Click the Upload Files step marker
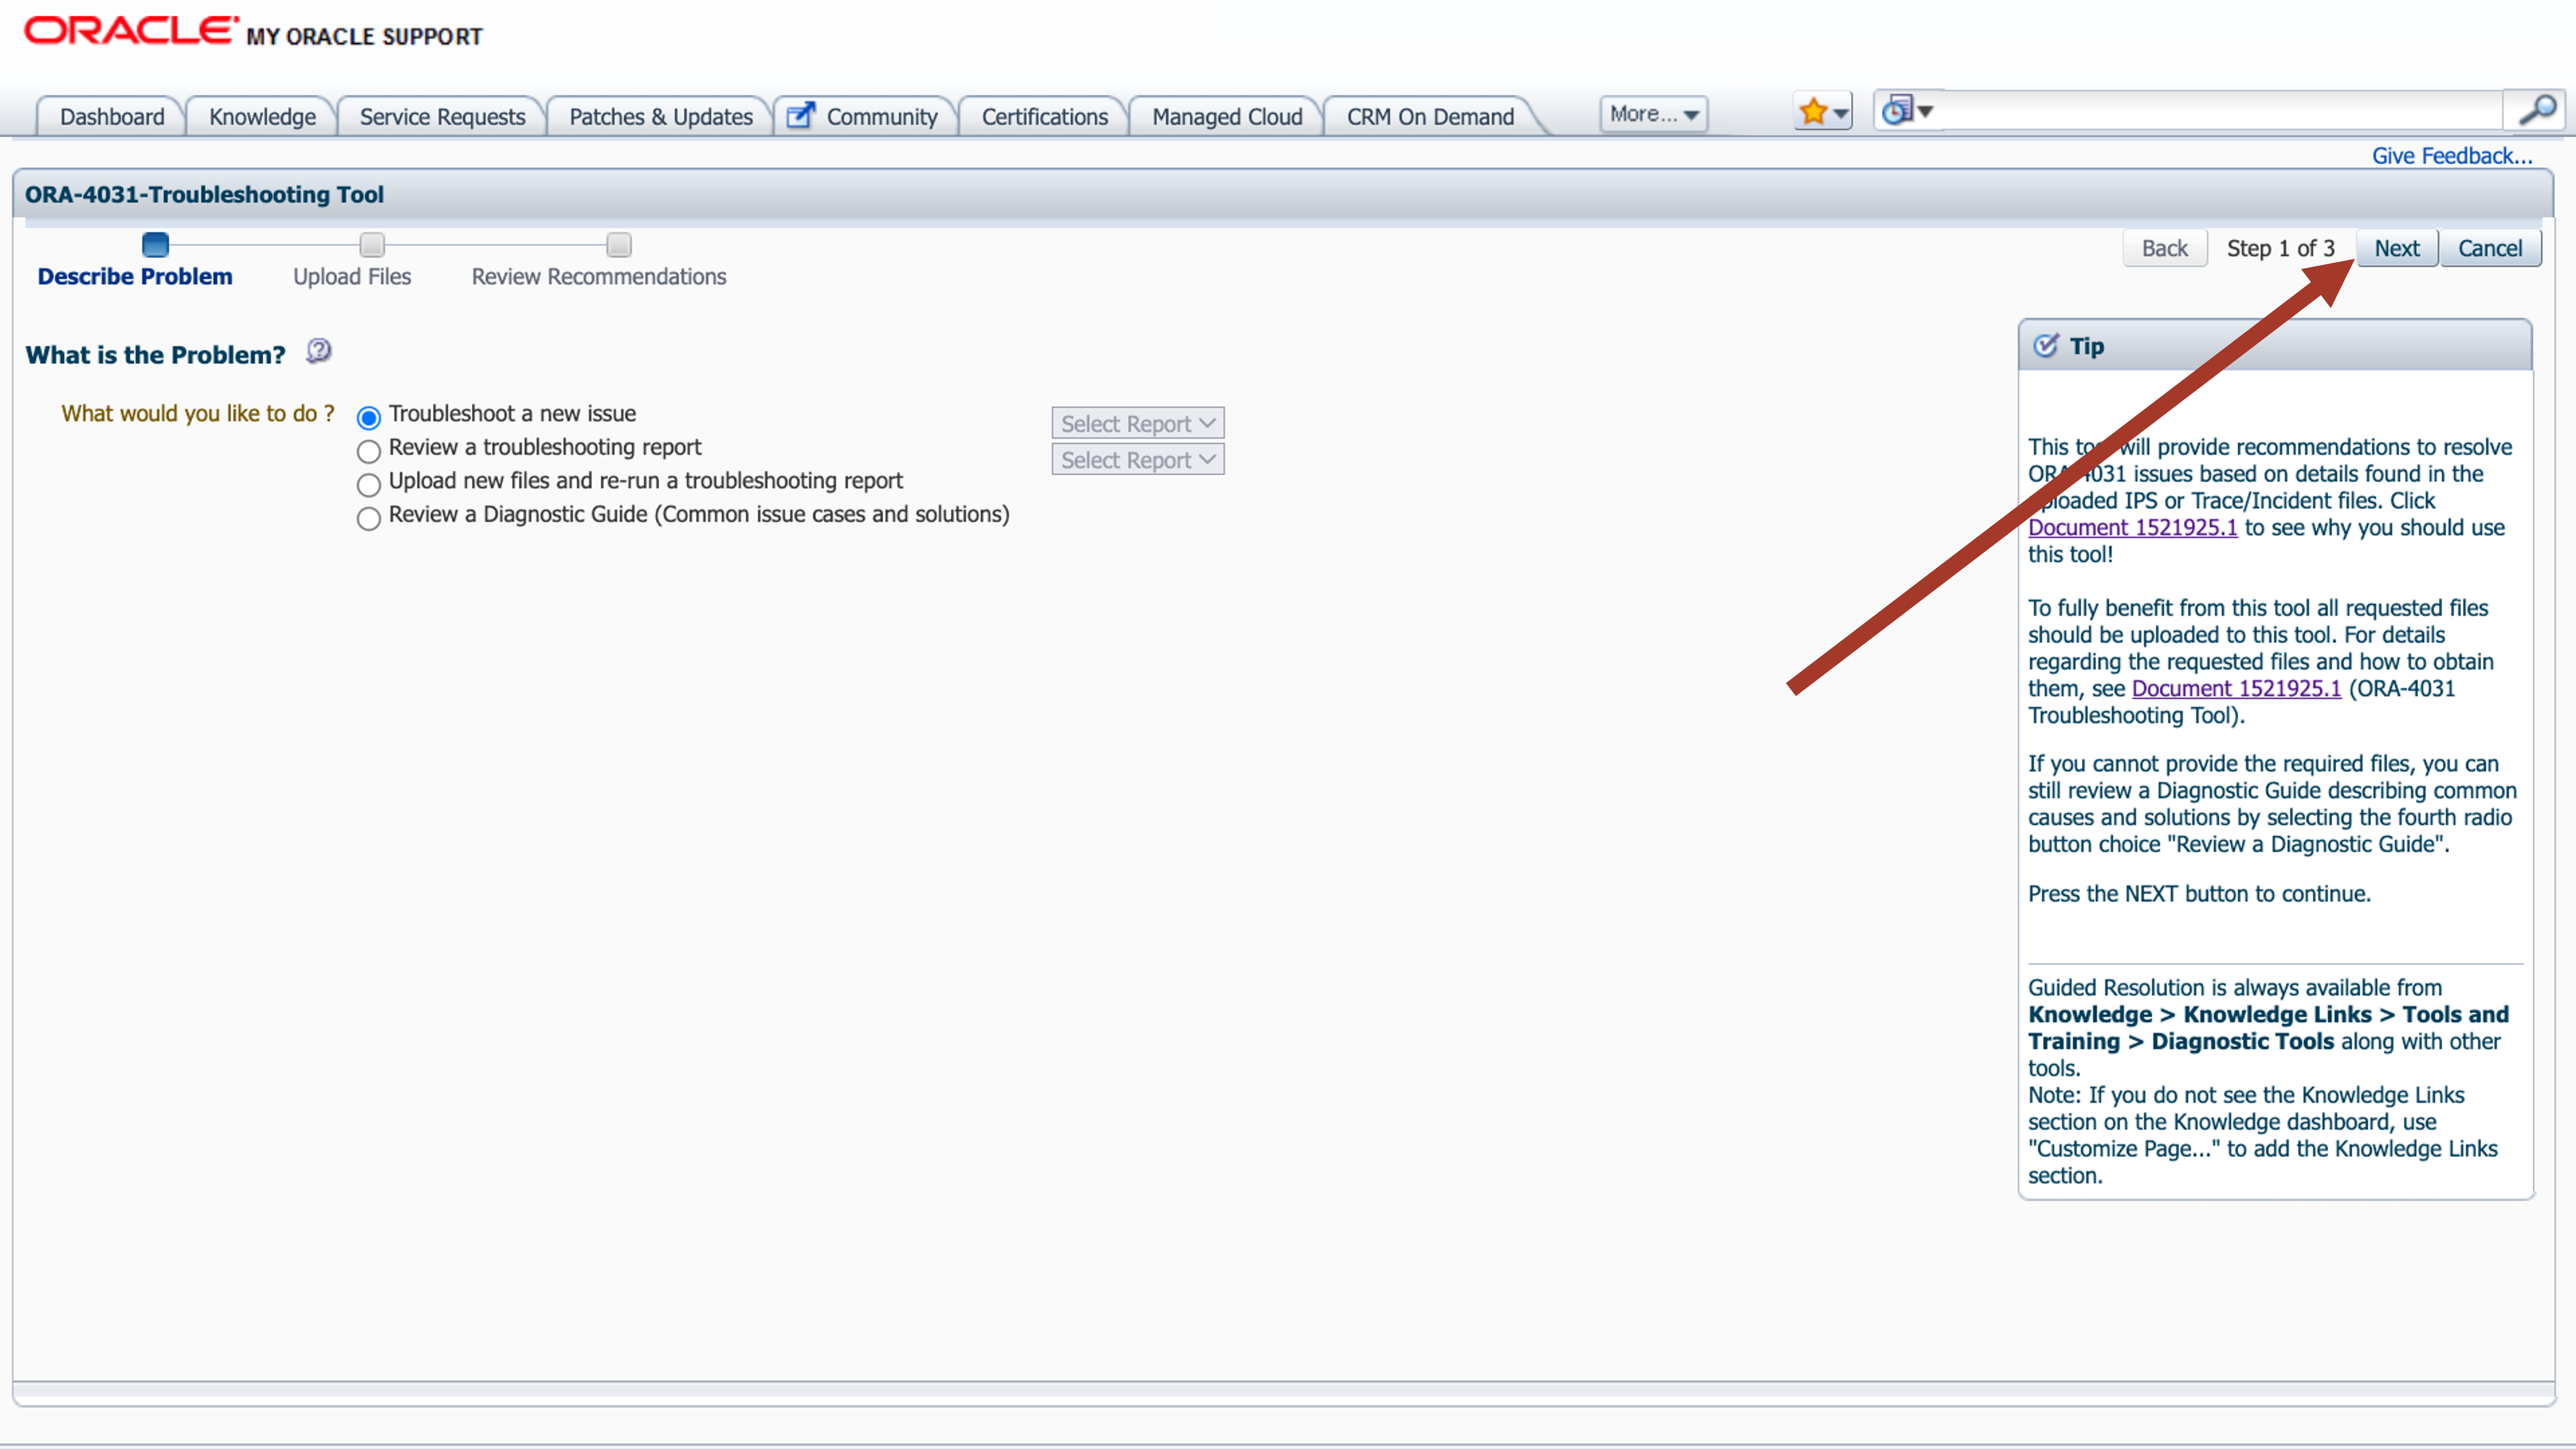This screenshot has height=1449, width=2576. tap(372, 245)
